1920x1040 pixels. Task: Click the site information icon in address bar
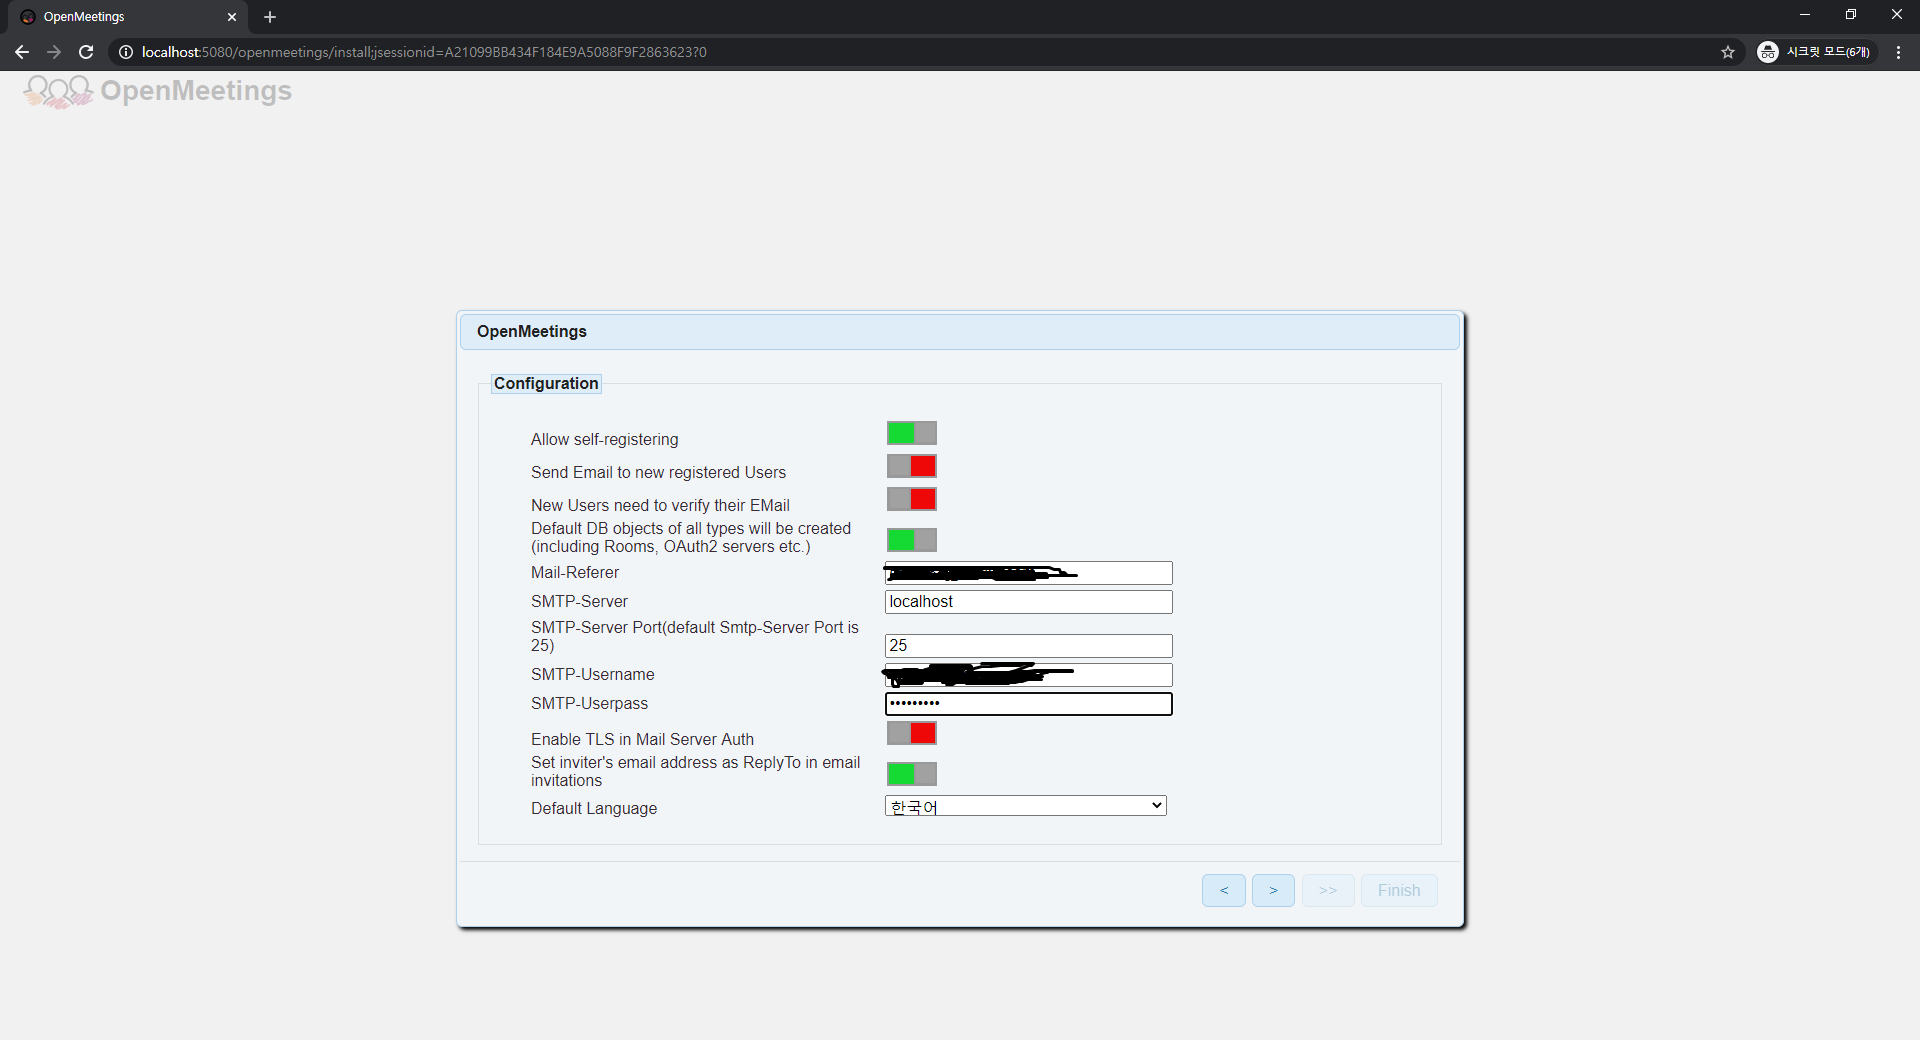pyautogui.click(x=126, y=52)
